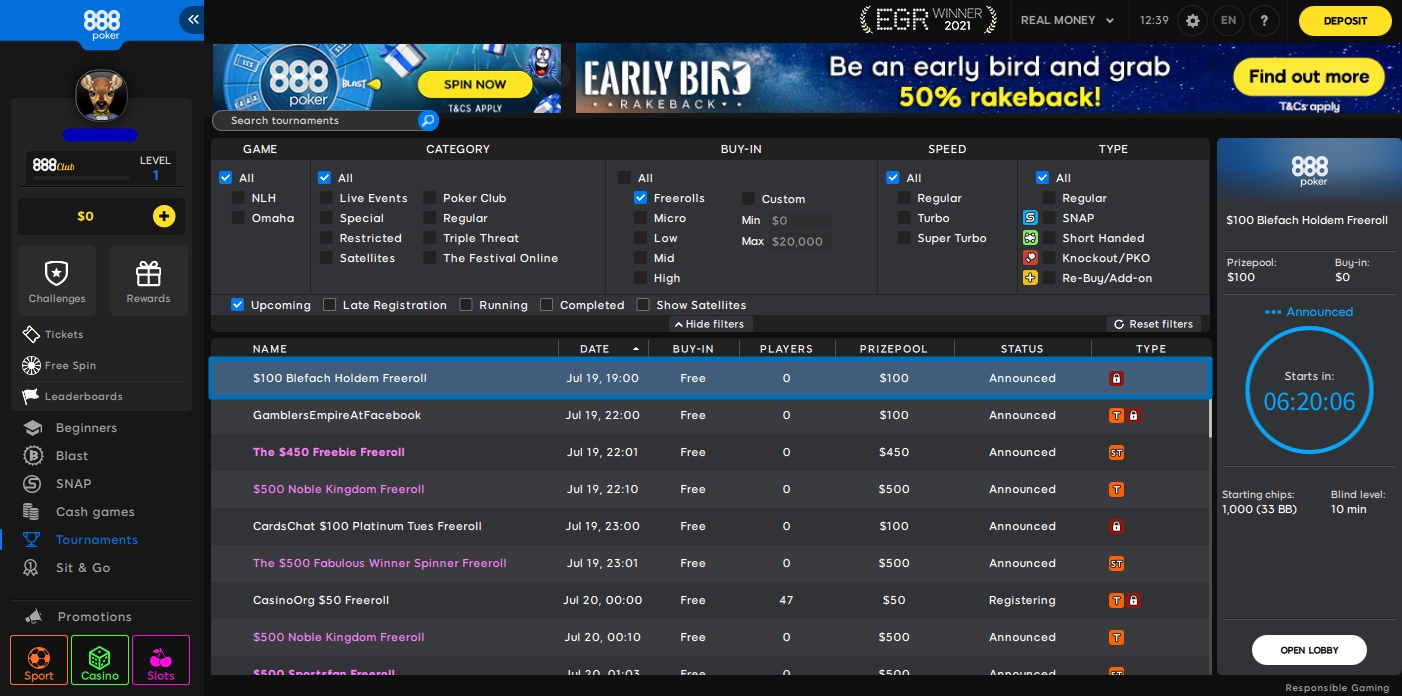The width and height of the screenshot is (1402, 696).
Task: Click the yellow Deposit button
Action: (x=1345, y=21)
